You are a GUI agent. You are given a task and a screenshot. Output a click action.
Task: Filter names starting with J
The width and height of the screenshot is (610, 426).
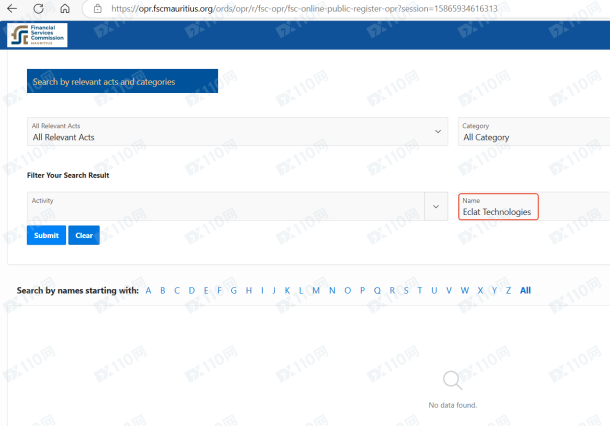pos(274,291)
